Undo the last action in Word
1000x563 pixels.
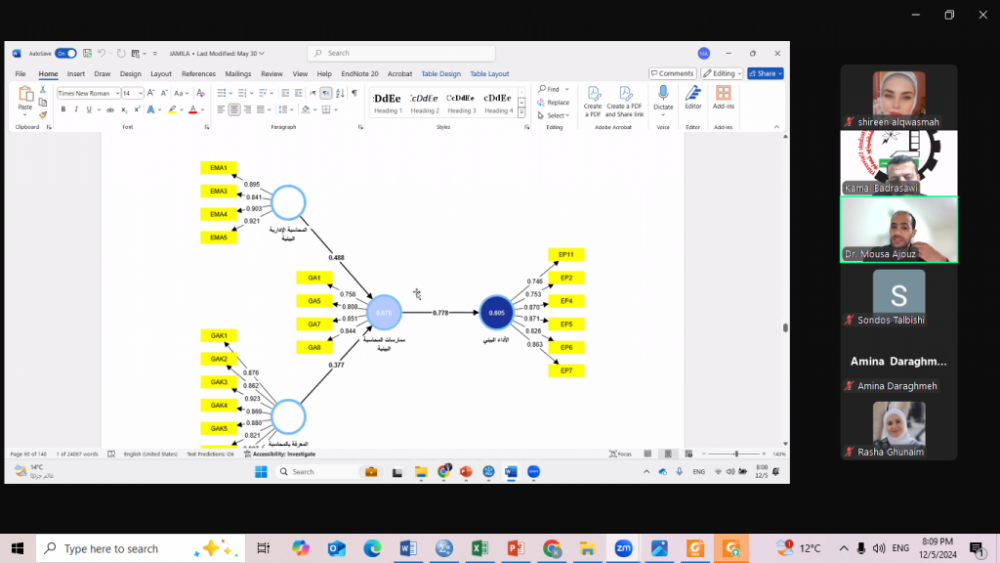pos(101,54)
